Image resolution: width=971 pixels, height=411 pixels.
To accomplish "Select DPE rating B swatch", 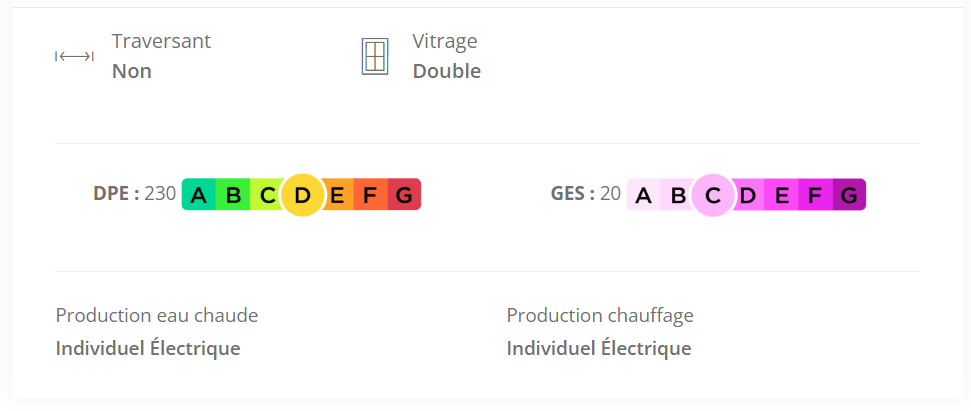I will coord(233,195).
